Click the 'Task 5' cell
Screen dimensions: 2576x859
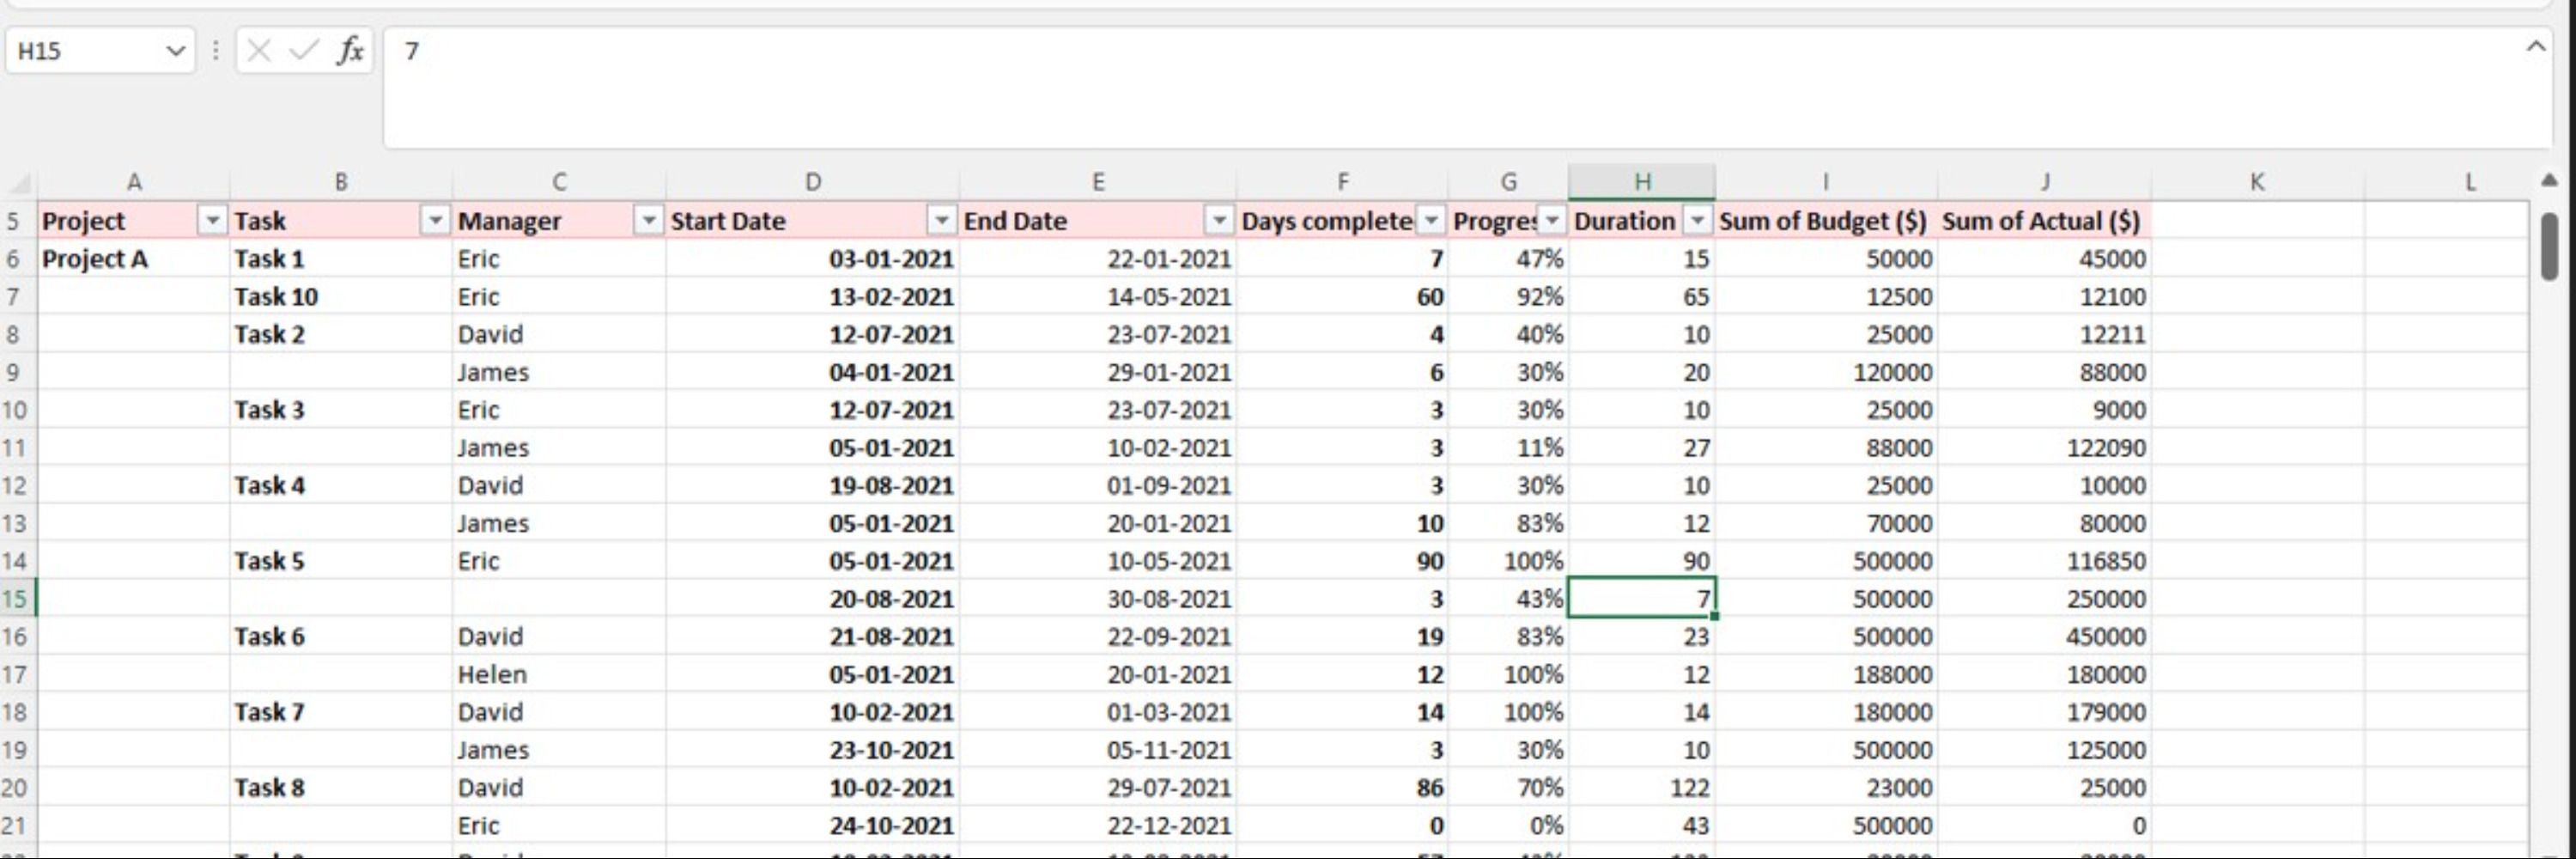tap(341, 561)
